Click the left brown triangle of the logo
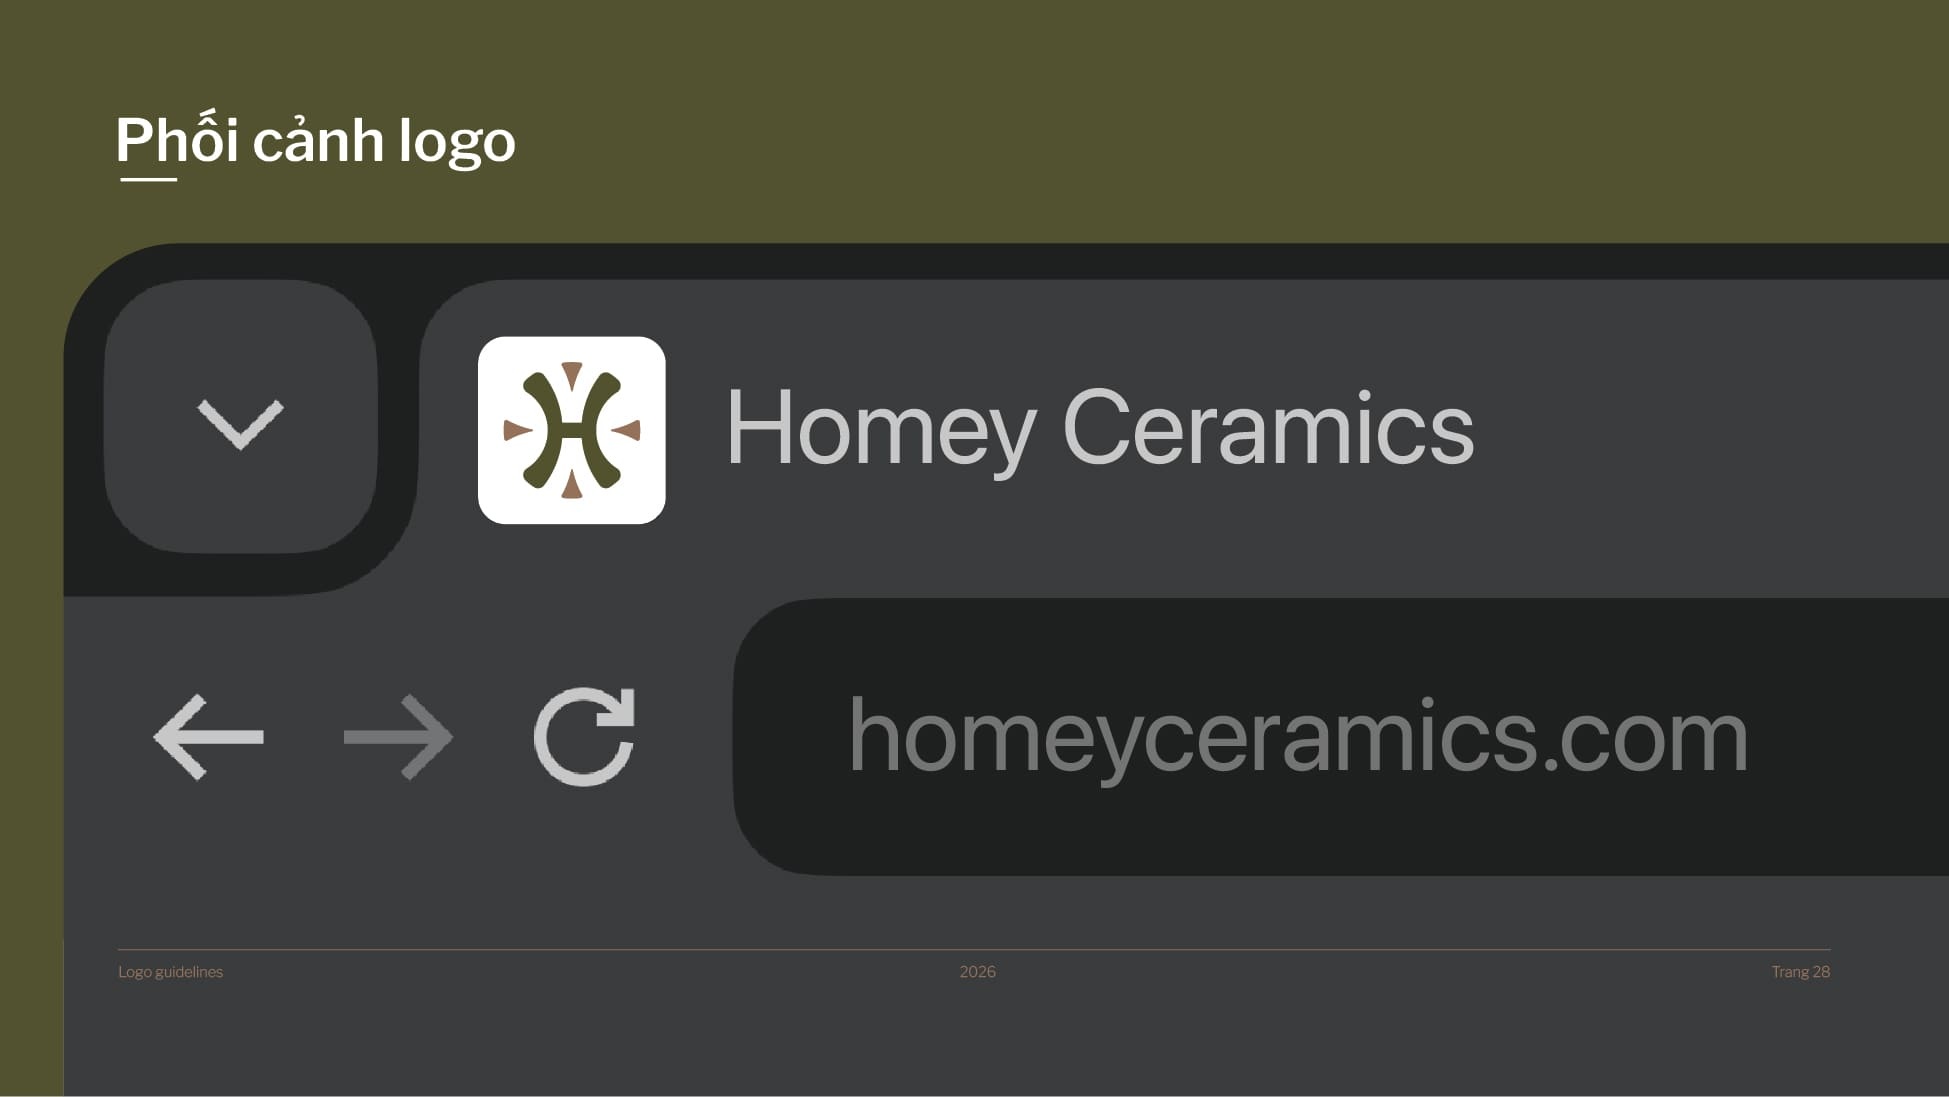The image size is (1949, 1097). [x=516, y=431]
